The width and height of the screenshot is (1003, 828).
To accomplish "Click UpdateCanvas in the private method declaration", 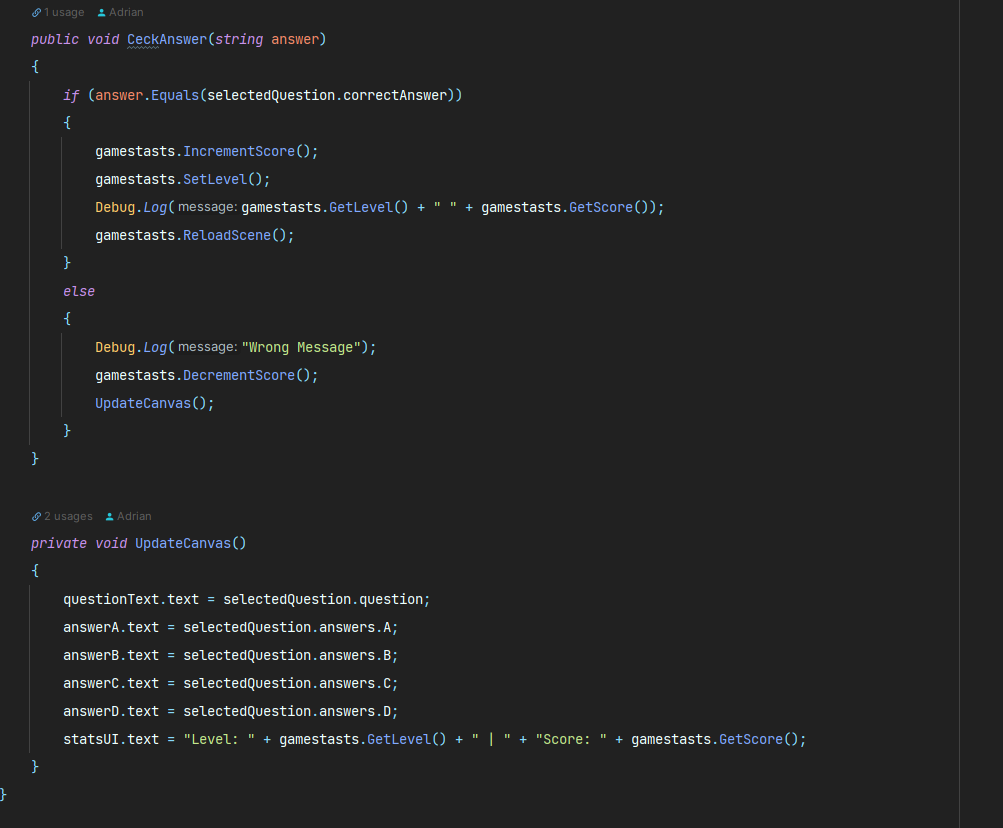I will [x=183, y=543].
